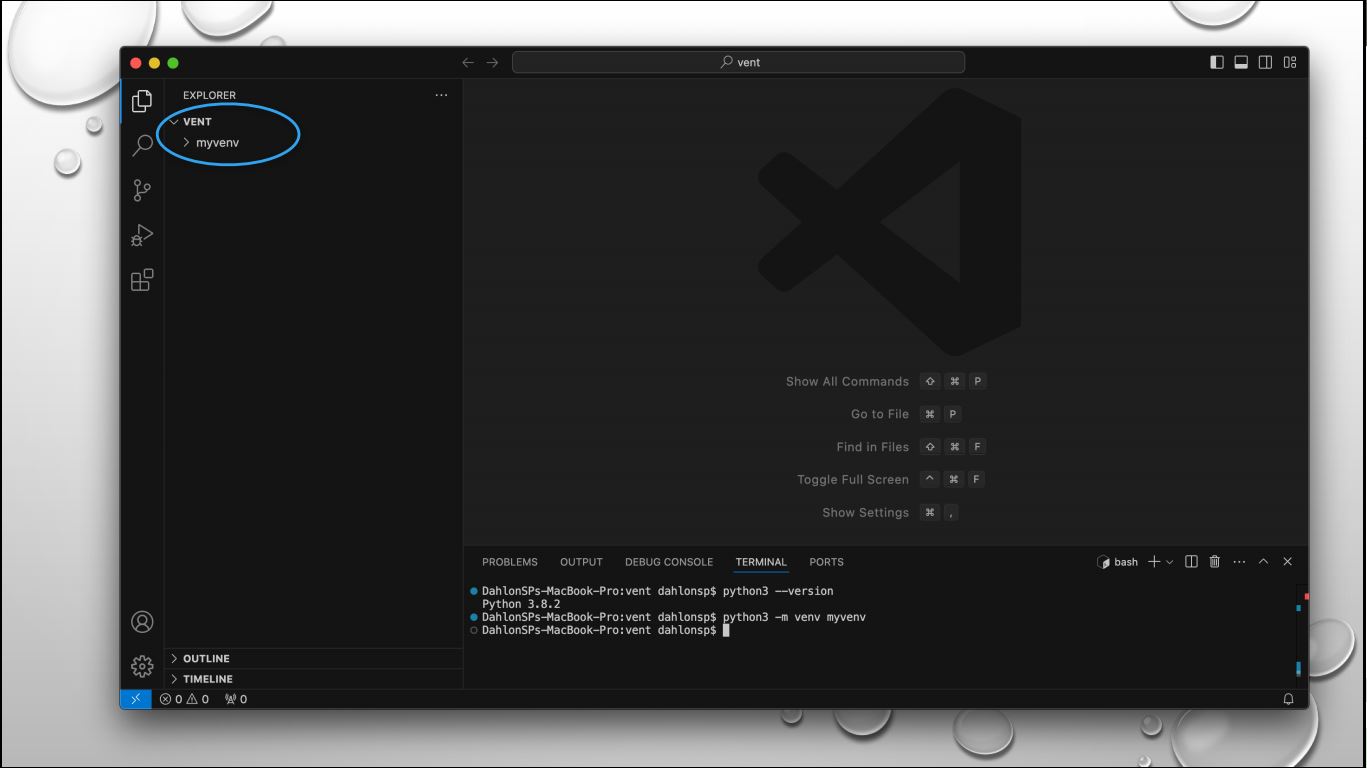Image resolution: width=1367 pixels, height=768 pixels.
Task: Open the Extensions view
Action: click(x=142, y=280)
